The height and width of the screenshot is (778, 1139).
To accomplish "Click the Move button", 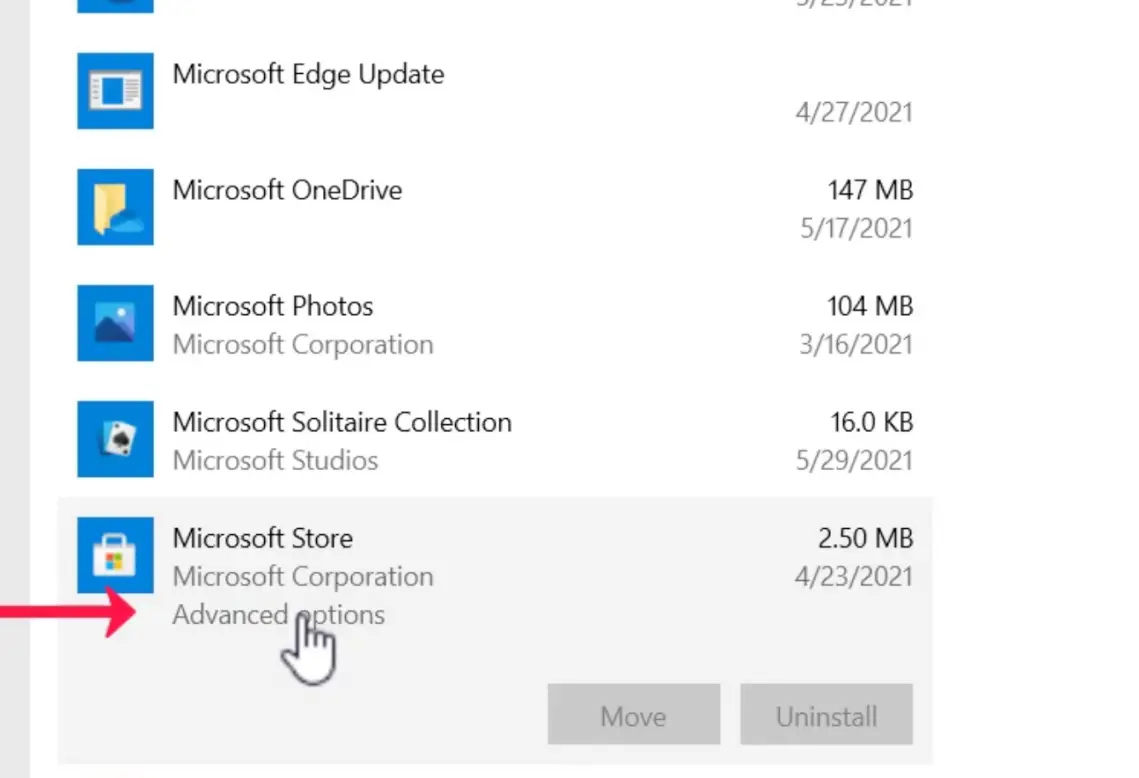I will [x=634, y=714].
